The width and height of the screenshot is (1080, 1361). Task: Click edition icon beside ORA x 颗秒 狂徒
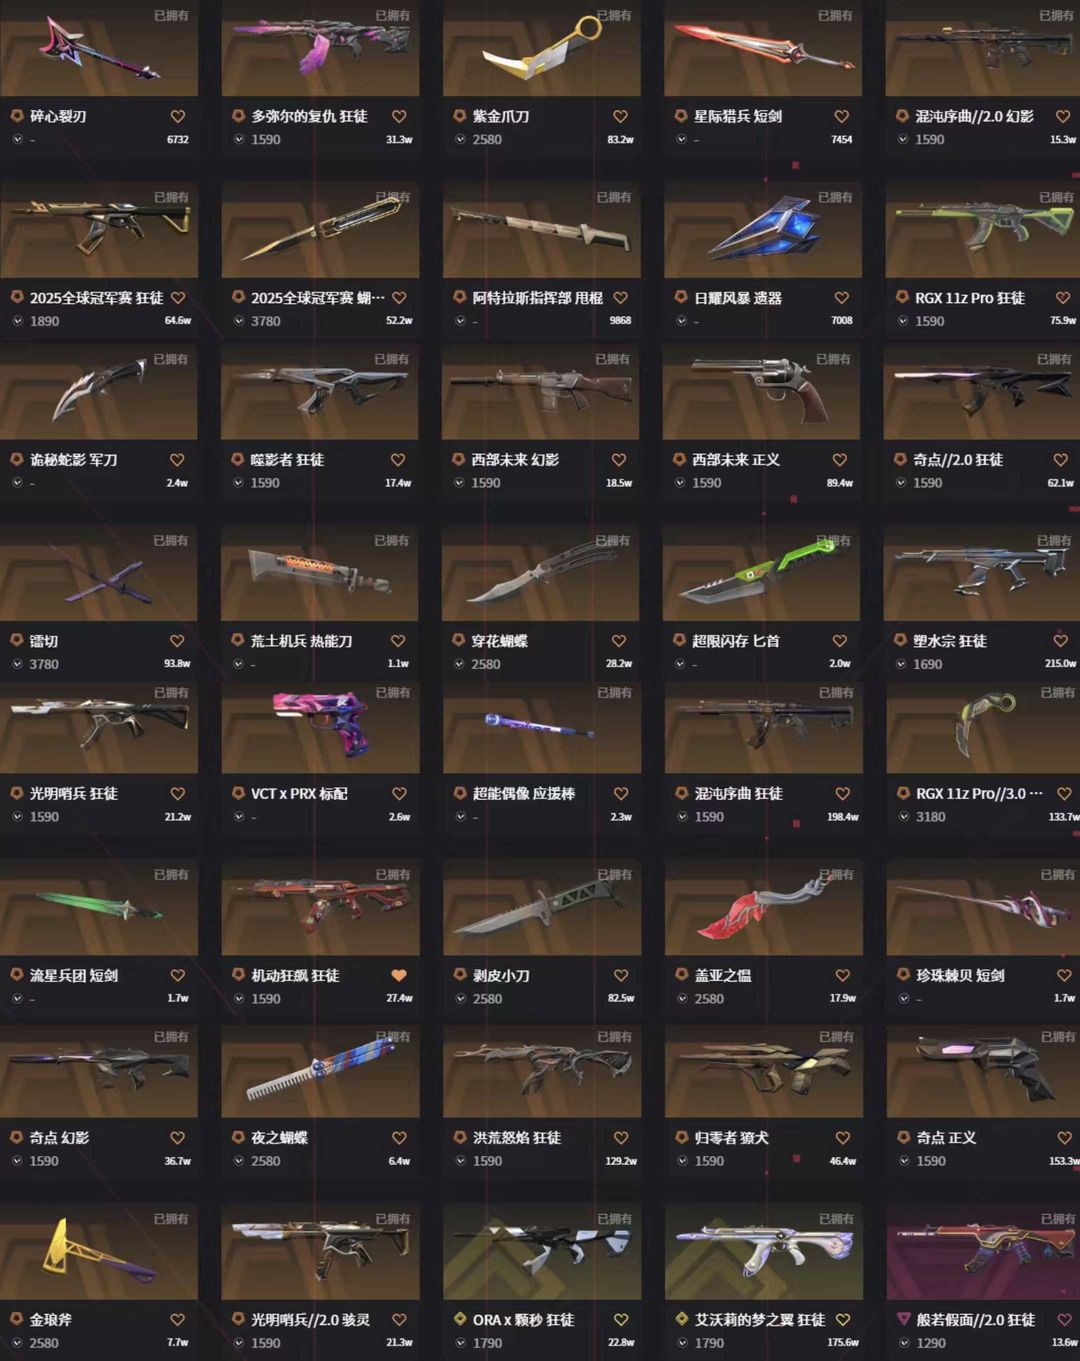click(460, 1319)
